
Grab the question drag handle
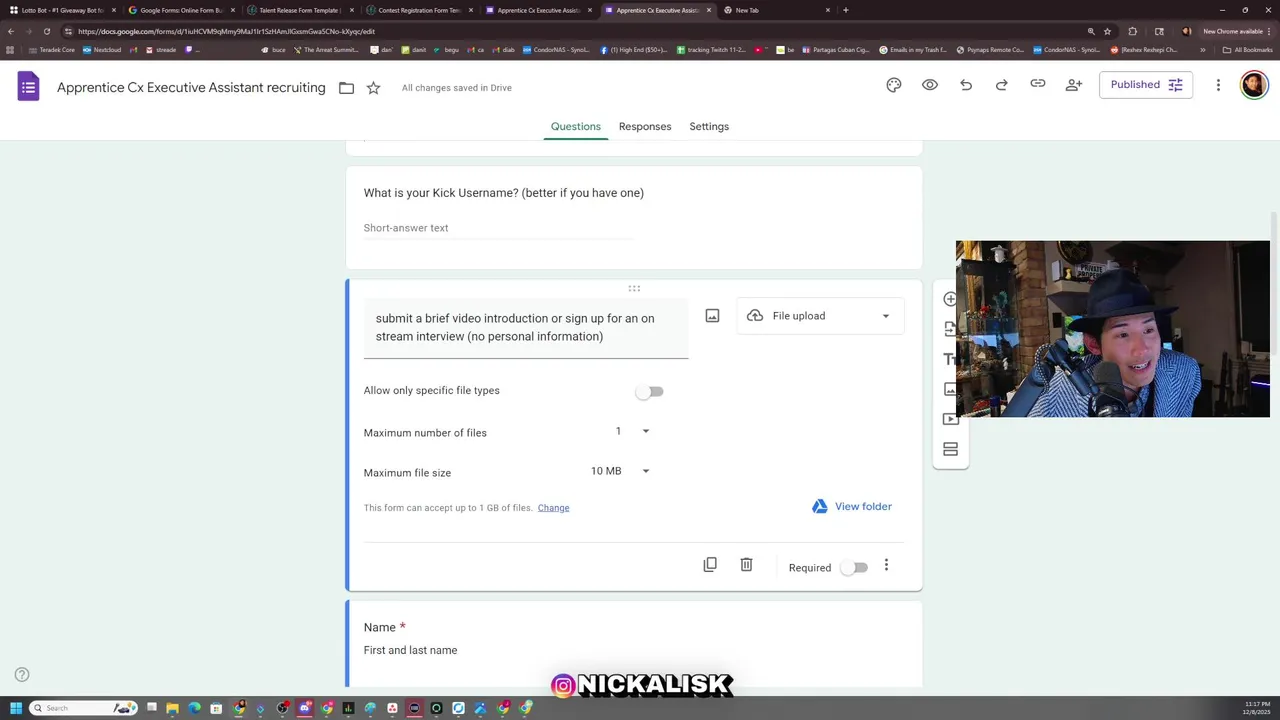(x=634, y=288)
